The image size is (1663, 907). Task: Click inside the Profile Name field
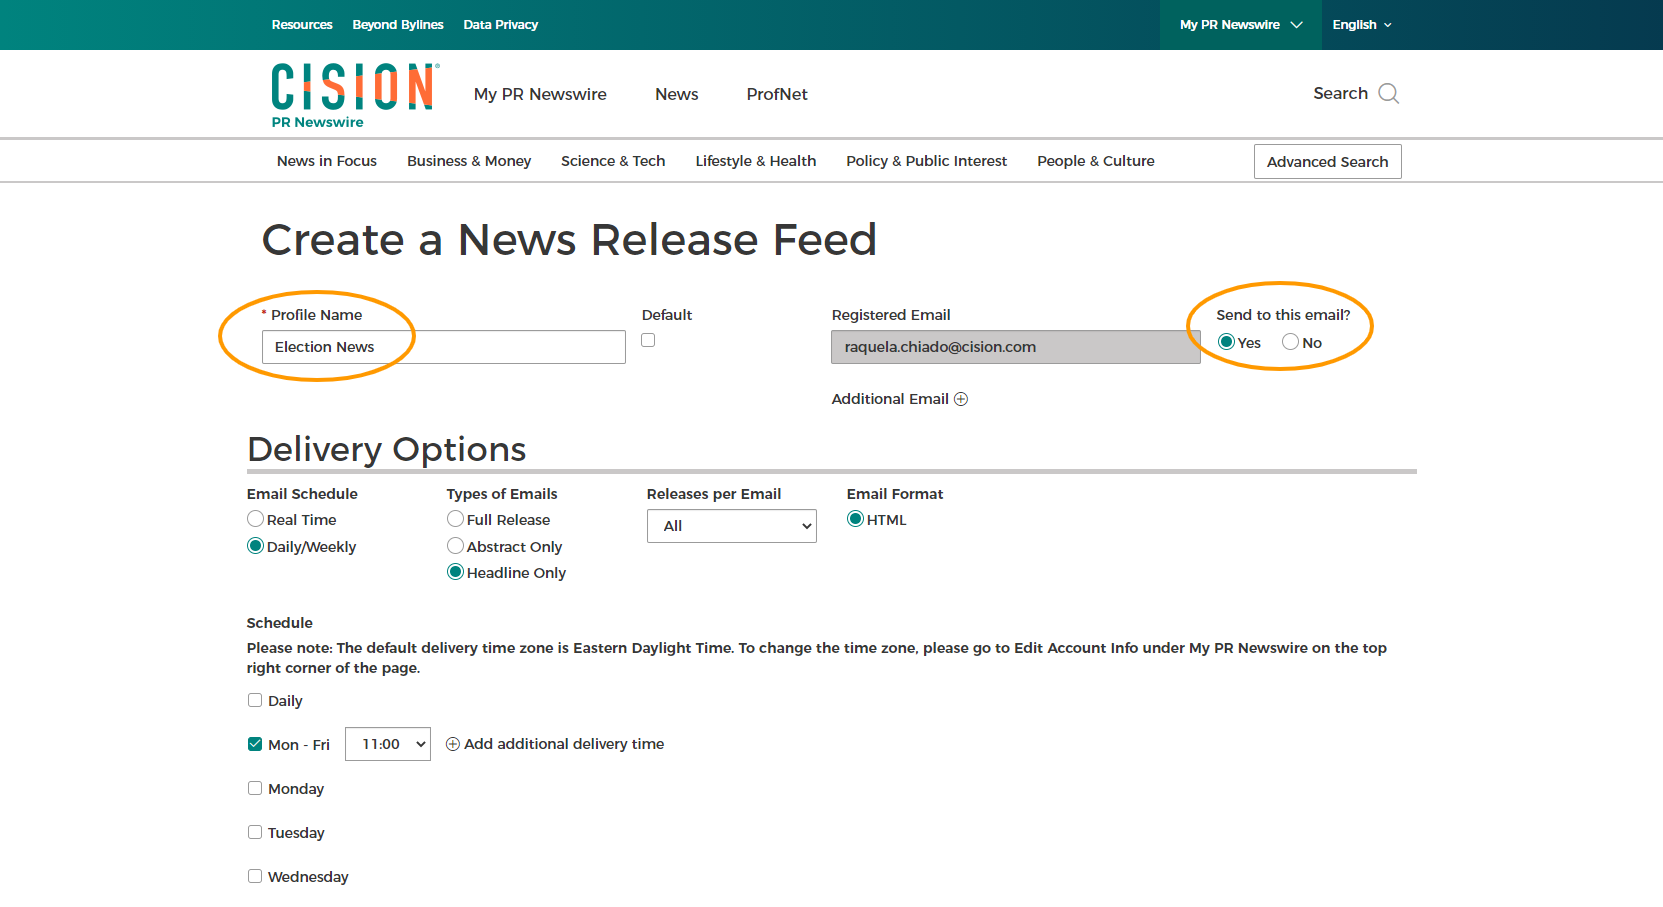point(443,347)
